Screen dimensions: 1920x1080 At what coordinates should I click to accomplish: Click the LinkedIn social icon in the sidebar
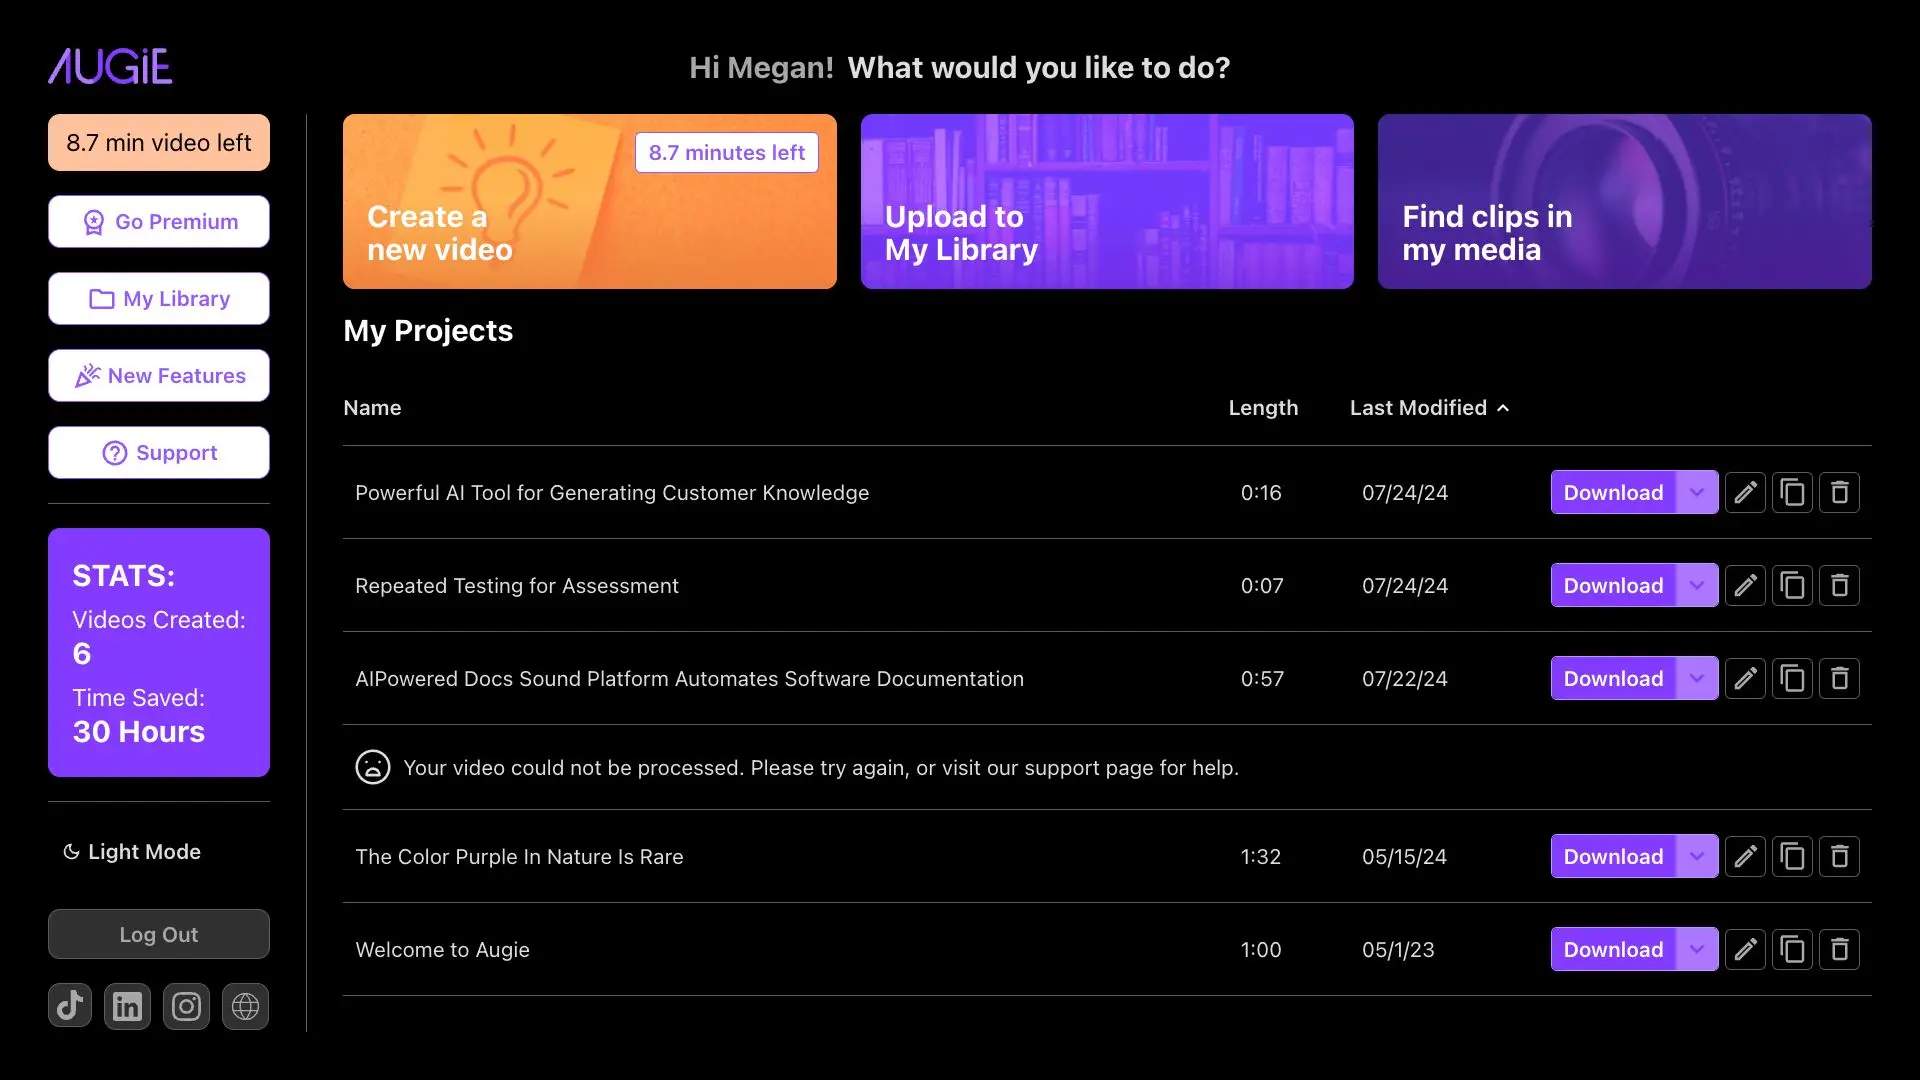(x=127, y=1006)
